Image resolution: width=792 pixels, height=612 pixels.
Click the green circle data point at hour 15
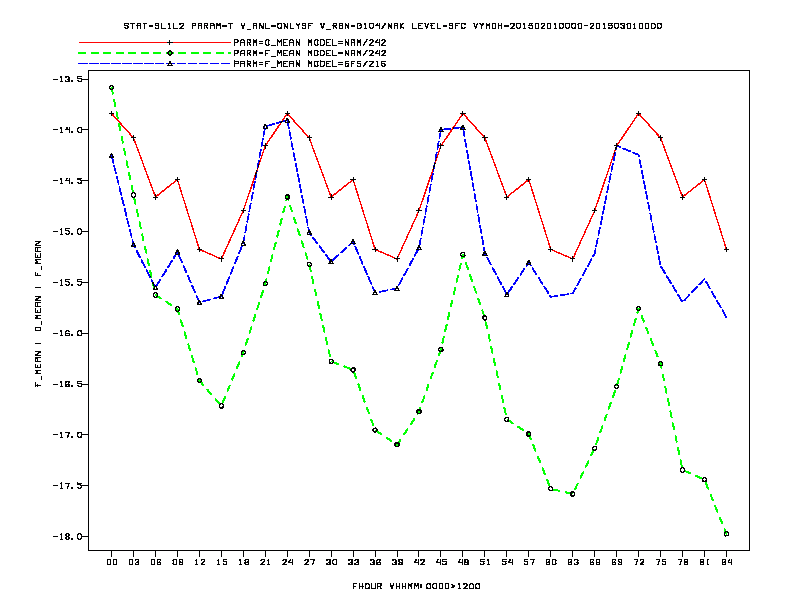[221, 406]
